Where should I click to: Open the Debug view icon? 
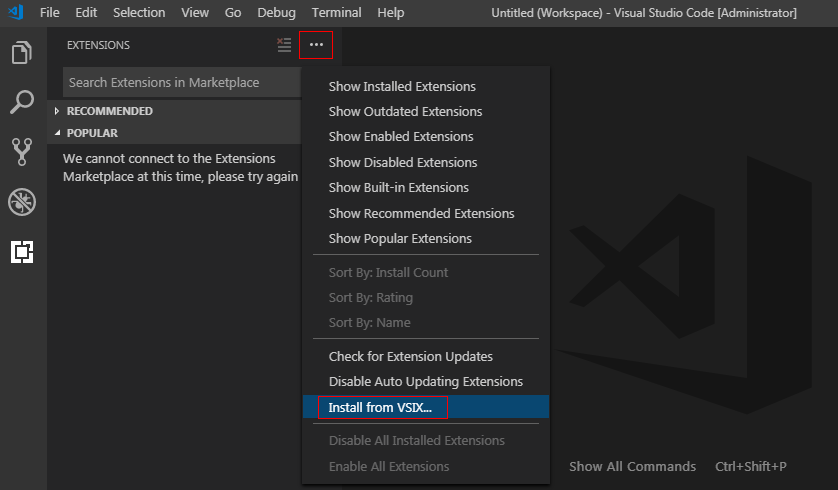tap(22, 202)
